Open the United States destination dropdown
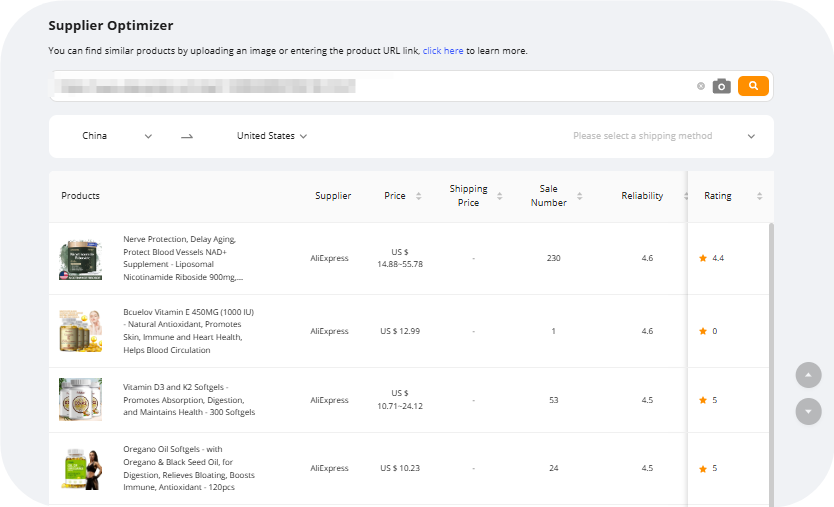 click(271, 136)
